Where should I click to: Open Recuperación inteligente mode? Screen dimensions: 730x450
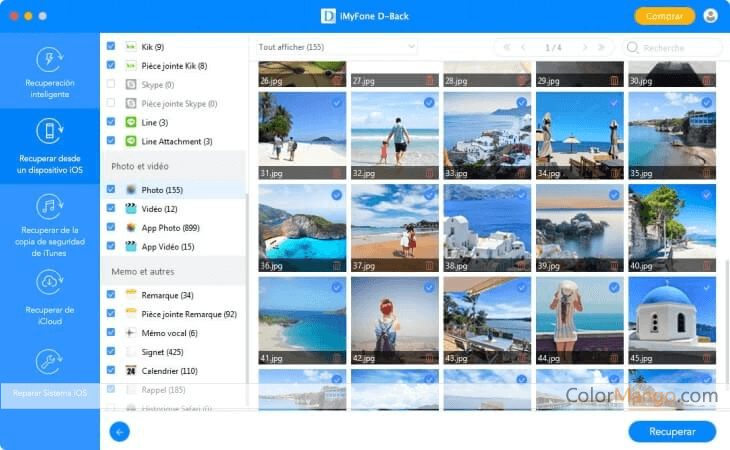coord(50,72)
